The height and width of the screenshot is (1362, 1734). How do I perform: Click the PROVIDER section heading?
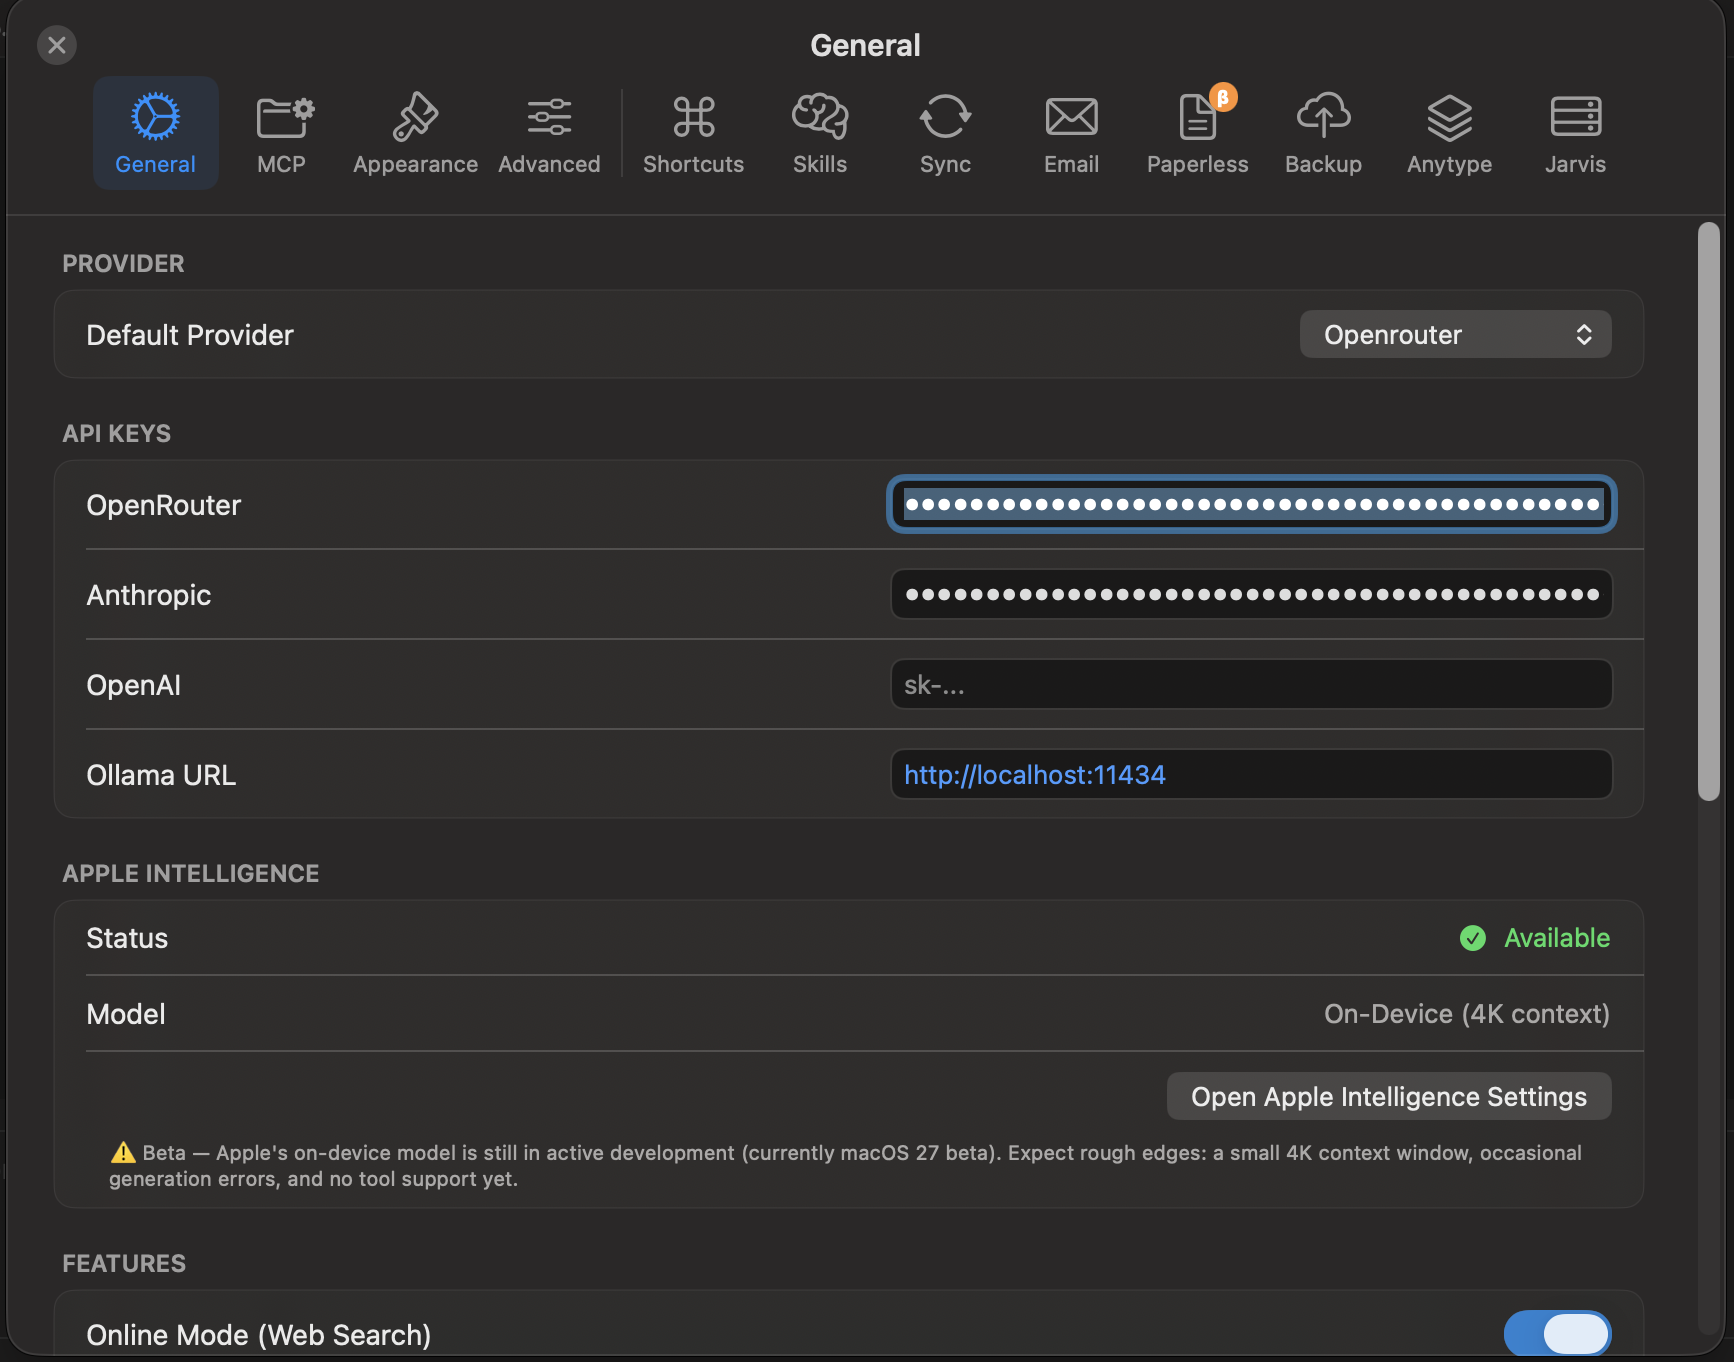(124, 263)
